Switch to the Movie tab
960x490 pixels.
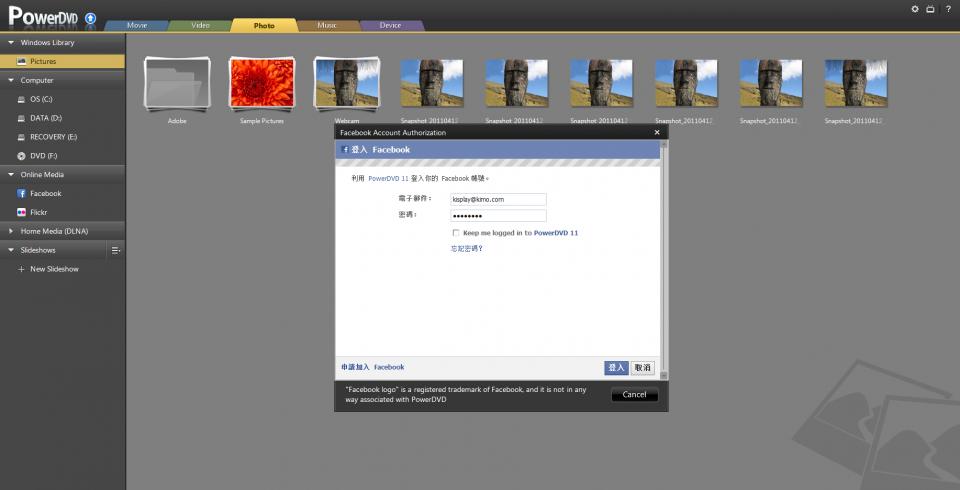[137, 26]
